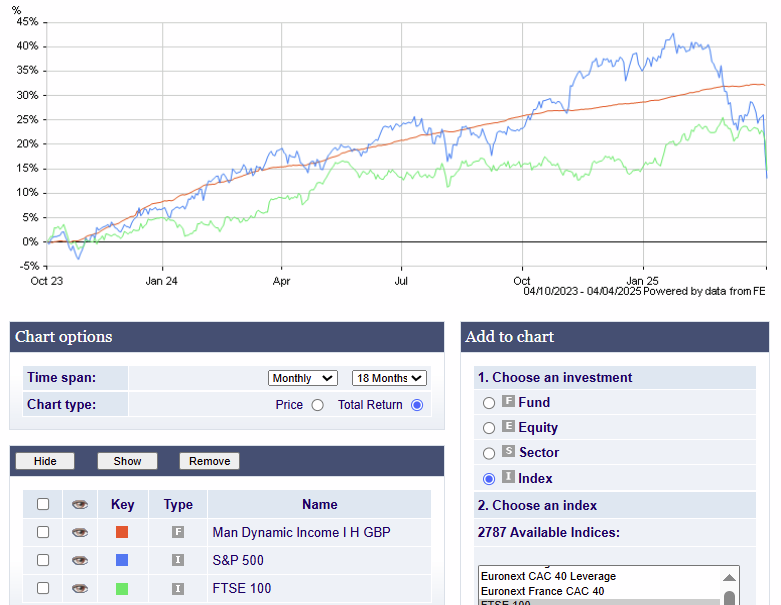Click the S icon next to Sector
Screen dimensions: 781x605
pyautogui.click(x=508, y=453)
